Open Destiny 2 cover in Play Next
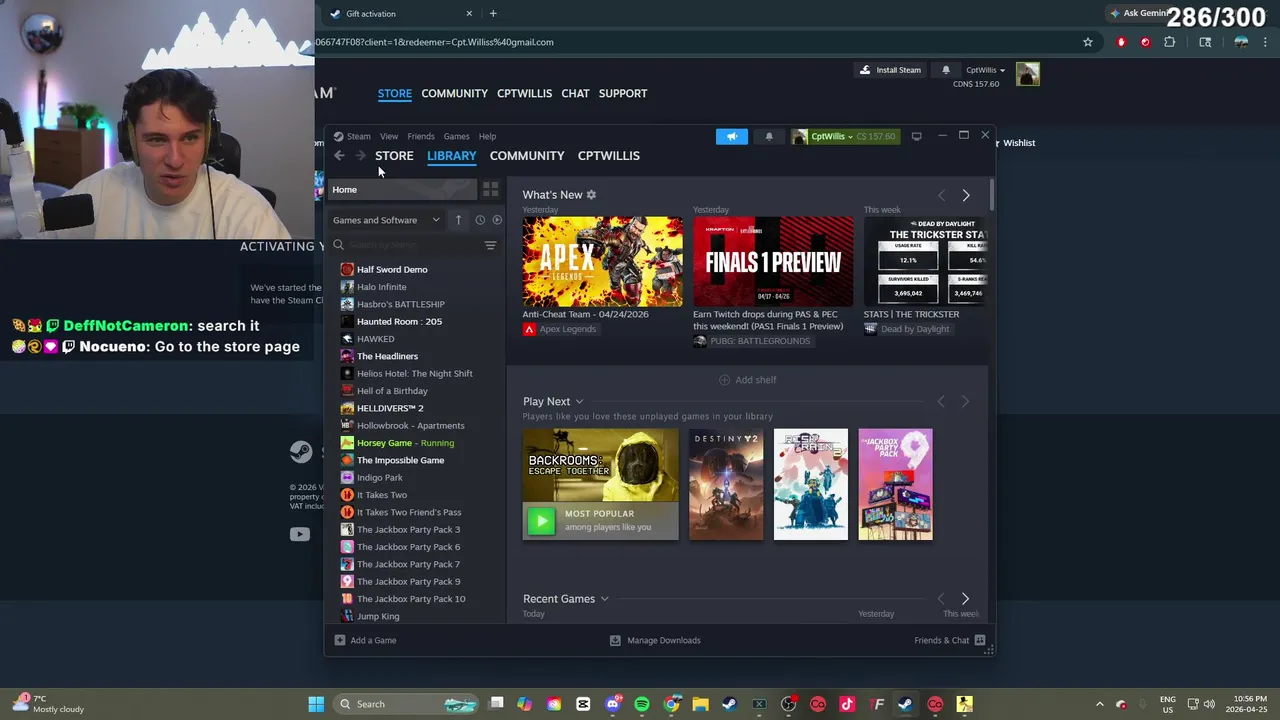 [x=726, y=484]
